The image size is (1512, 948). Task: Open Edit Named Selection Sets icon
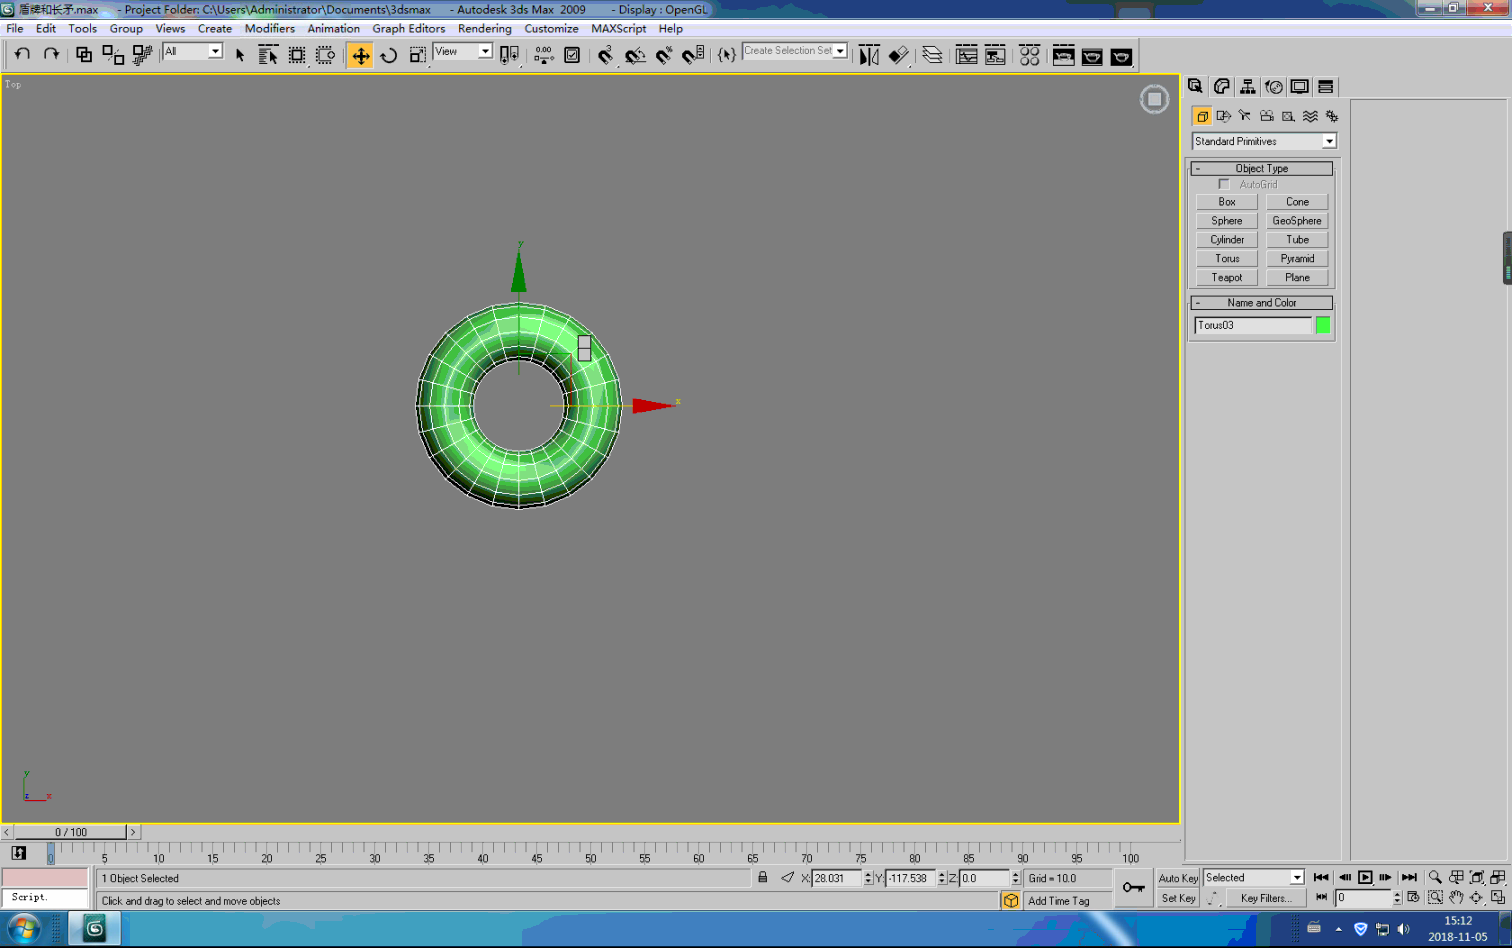727,55
